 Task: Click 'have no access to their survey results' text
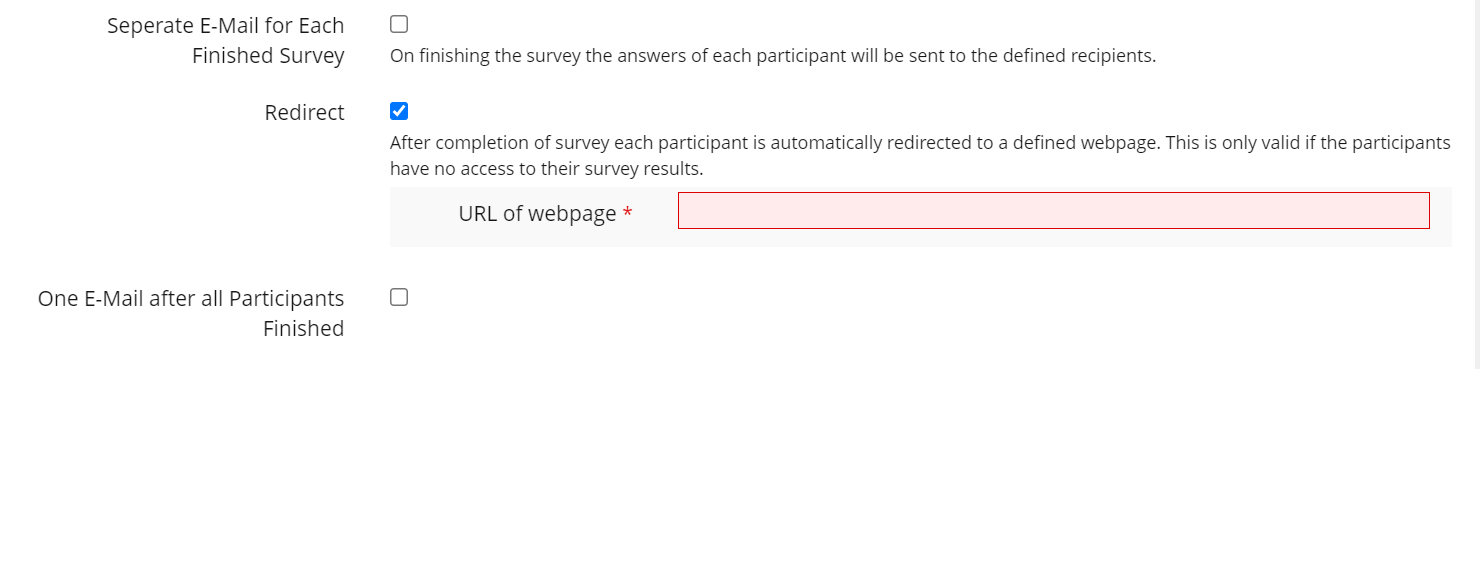[546, 169]
